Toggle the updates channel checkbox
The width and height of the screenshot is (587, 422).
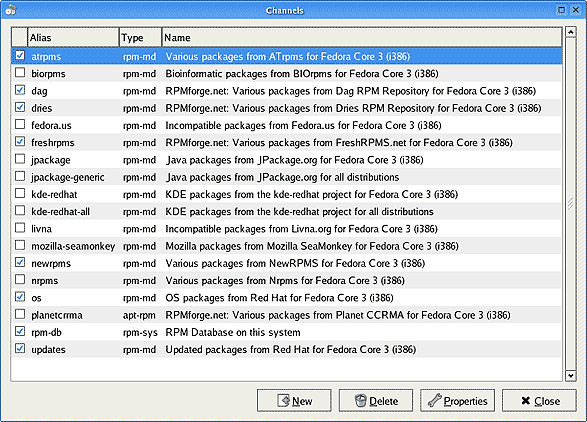tap(20, 349)
